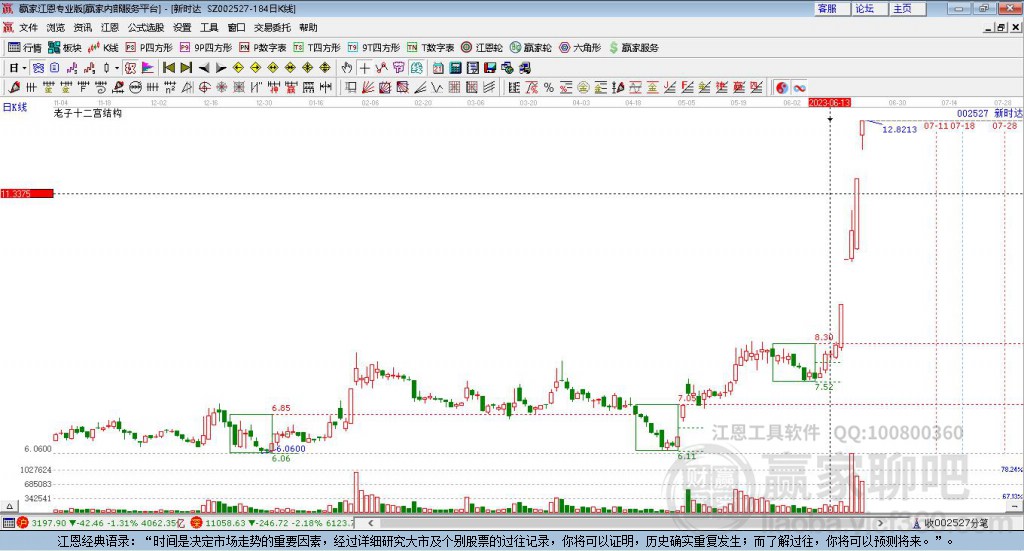This screenshot has height=551, width=1024.
Task: Open the 六角形 hexagon chart tool
Action: pos(578,47)
